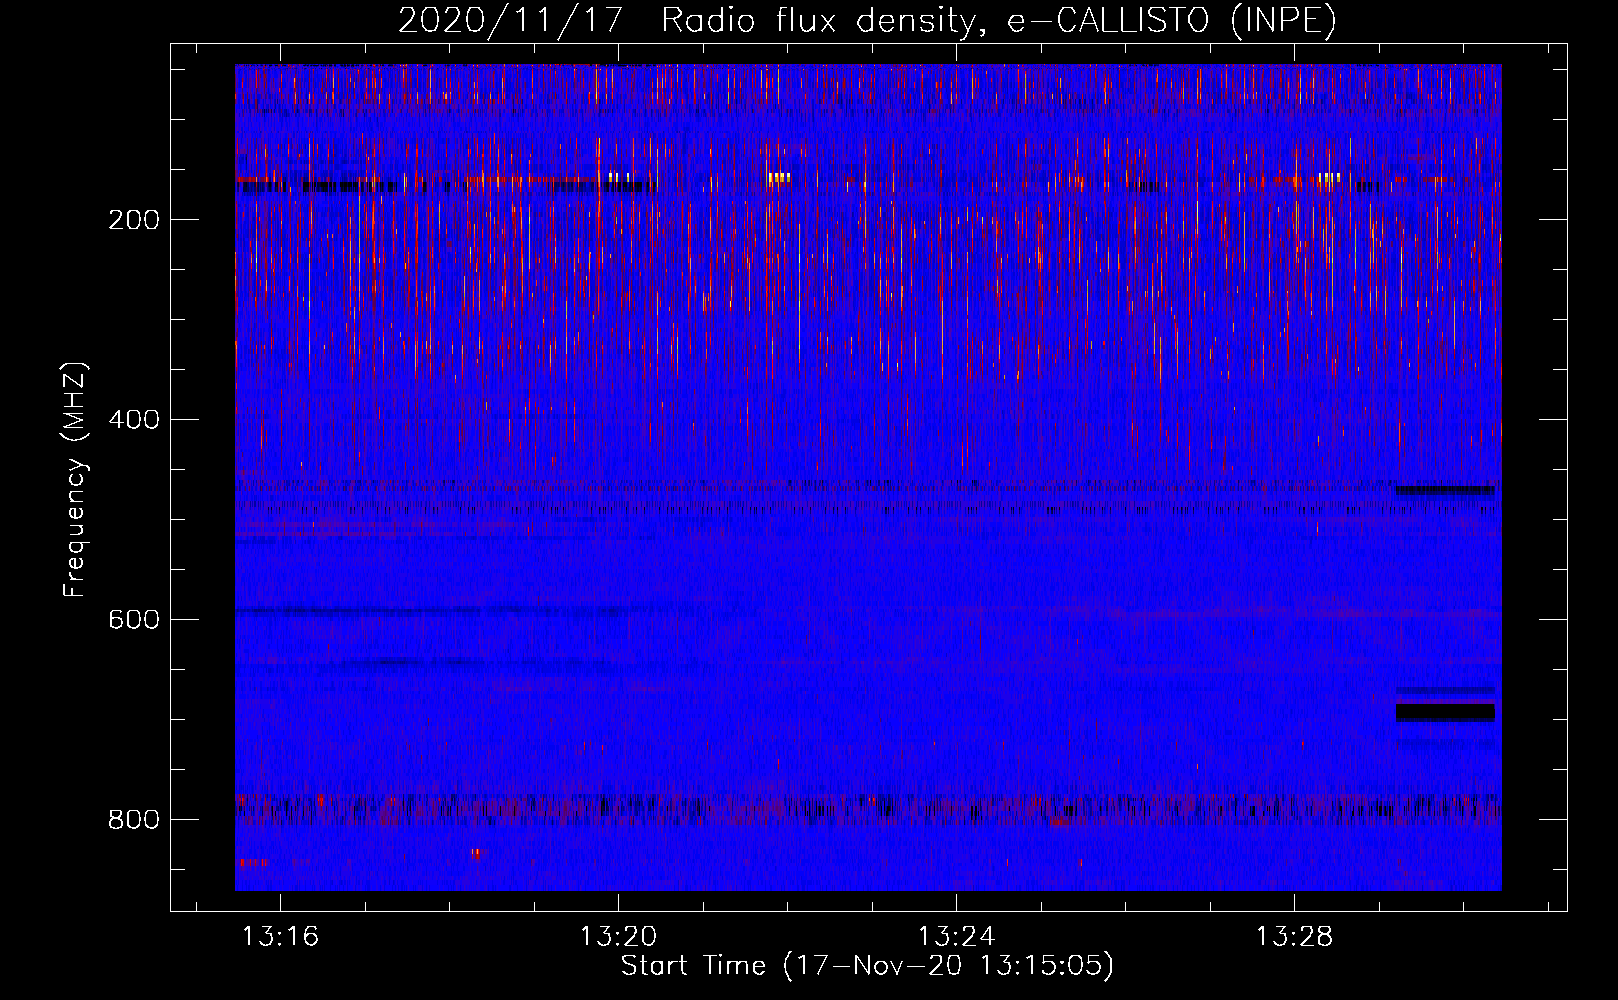Viewport: 1618px width, 1000px height.
Task: Click the white burst spot near 13:22
Action: 779,178
